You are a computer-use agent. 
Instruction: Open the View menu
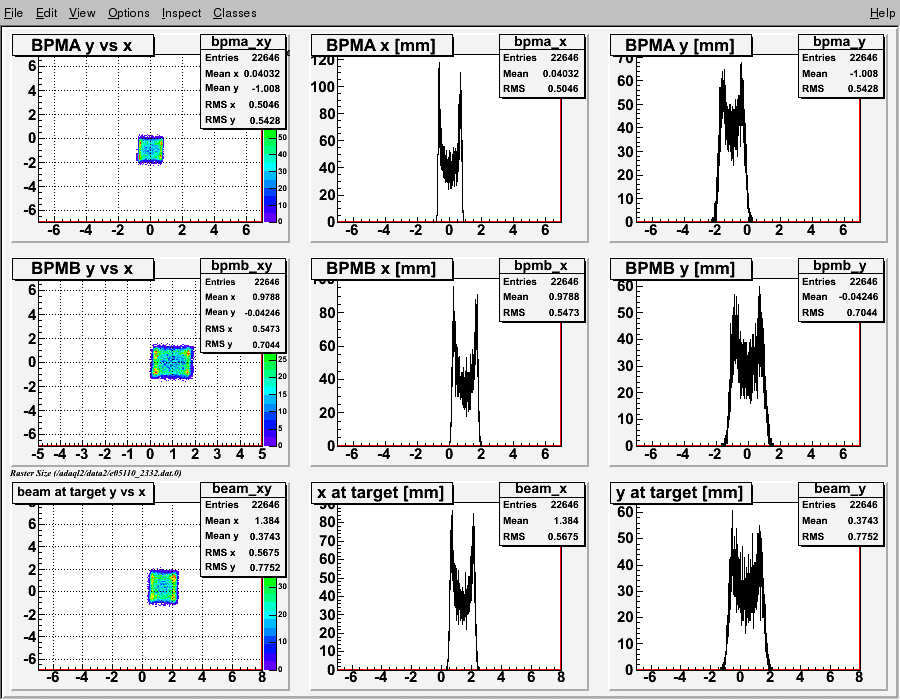pos(82,13)
